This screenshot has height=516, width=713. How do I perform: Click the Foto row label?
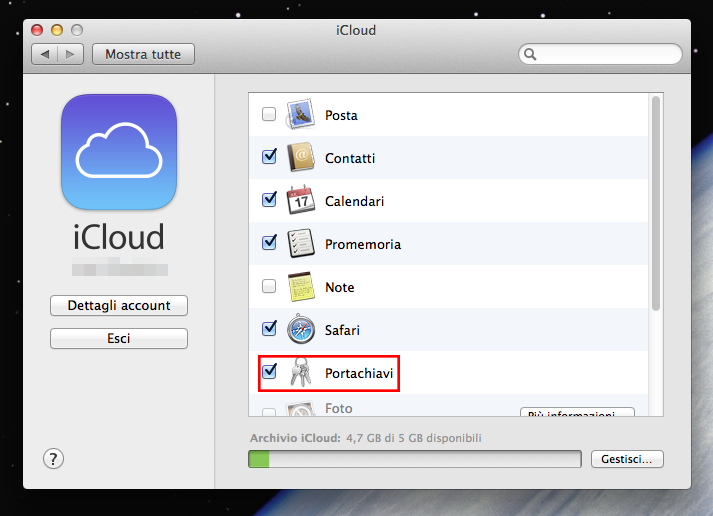click(x=339, y=408)
